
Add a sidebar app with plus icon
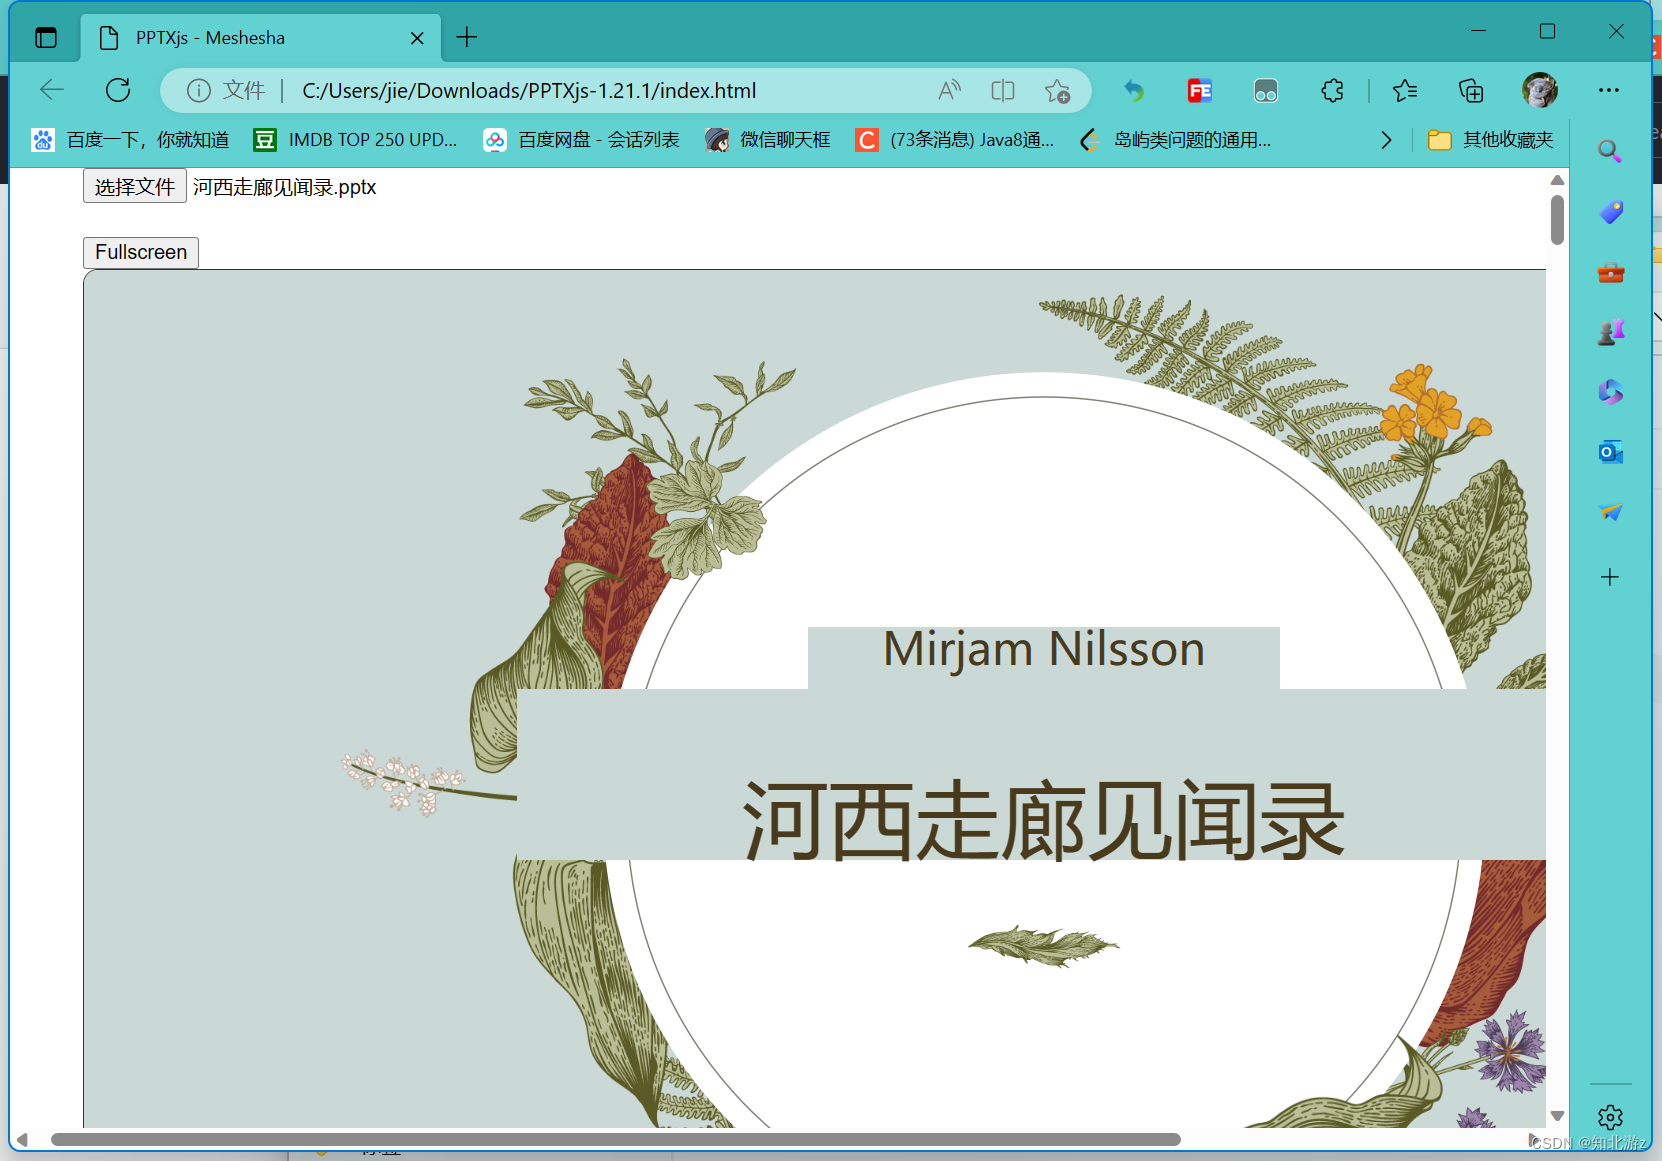coord(1610,577)
